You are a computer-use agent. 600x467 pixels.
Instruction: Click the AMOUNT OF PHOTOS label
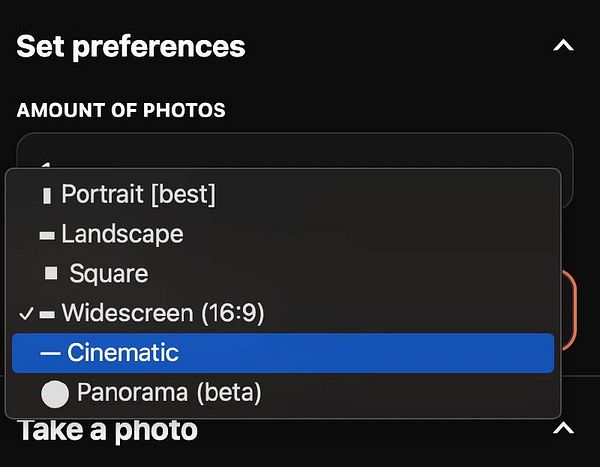(x=121, y=110)
